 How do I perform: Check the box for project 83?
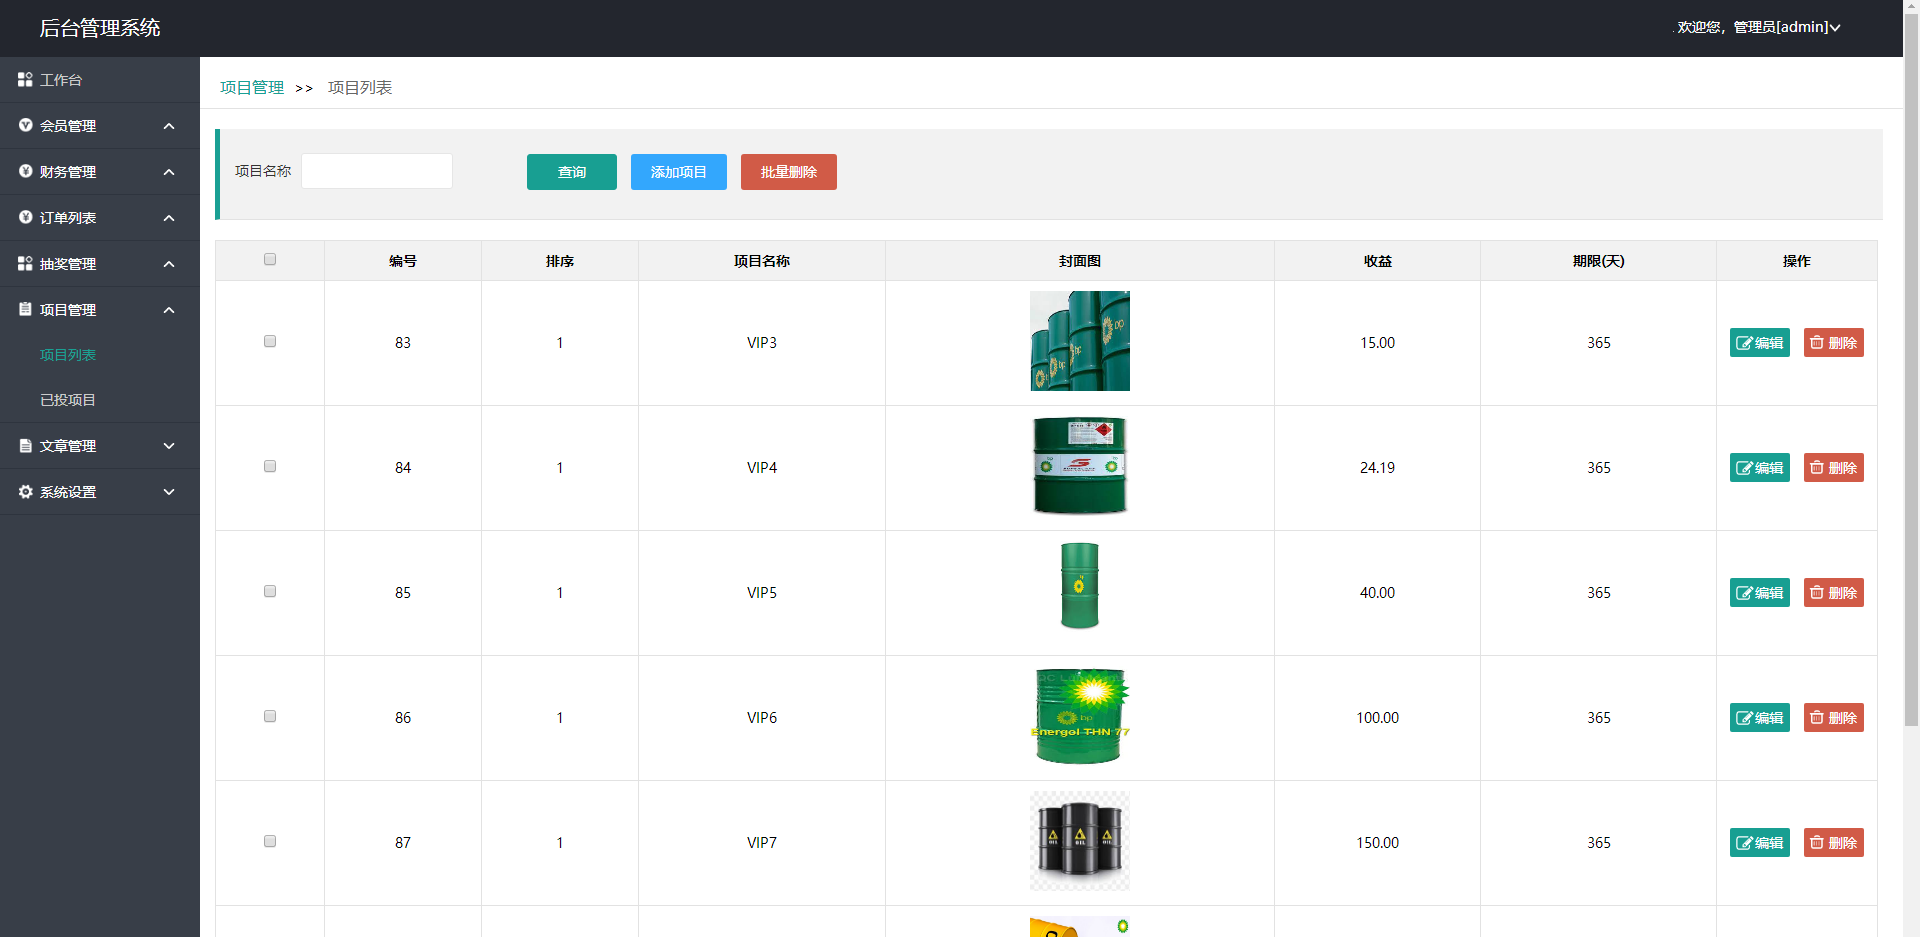pos(270,341)
